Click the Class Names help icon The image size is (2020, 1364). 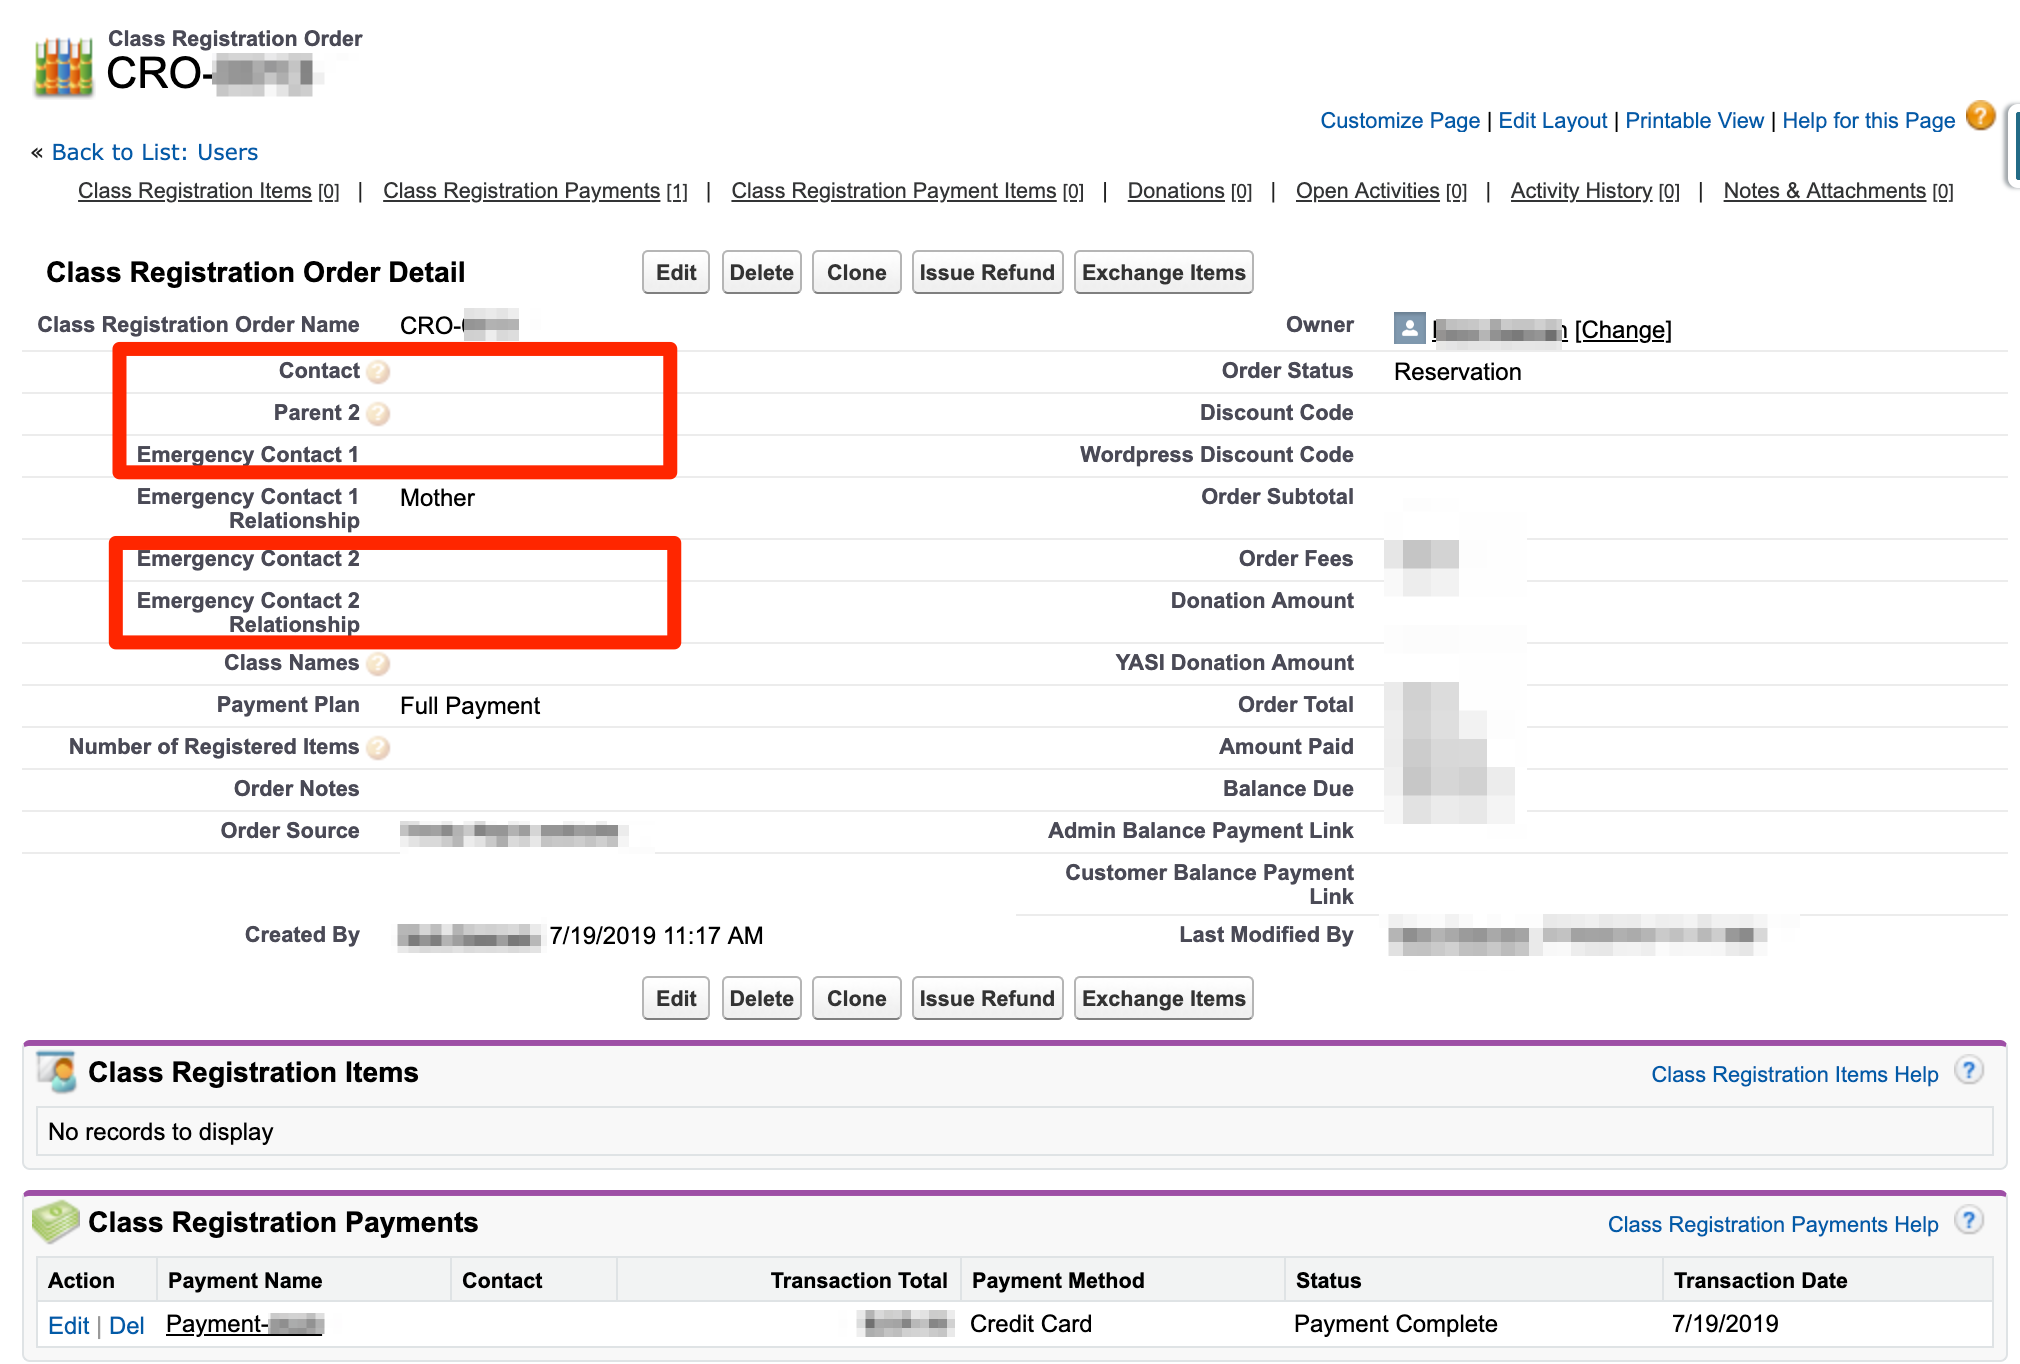click(378, 664)
